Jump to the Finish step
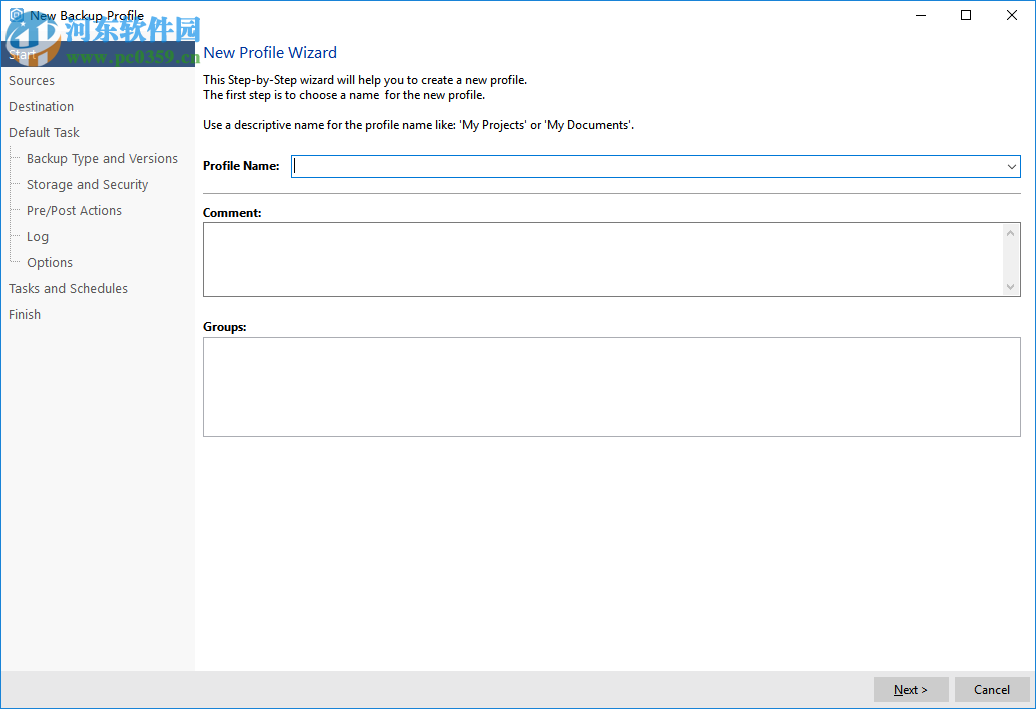Screen dimensions: 1036x709 (x=25, y=315)
